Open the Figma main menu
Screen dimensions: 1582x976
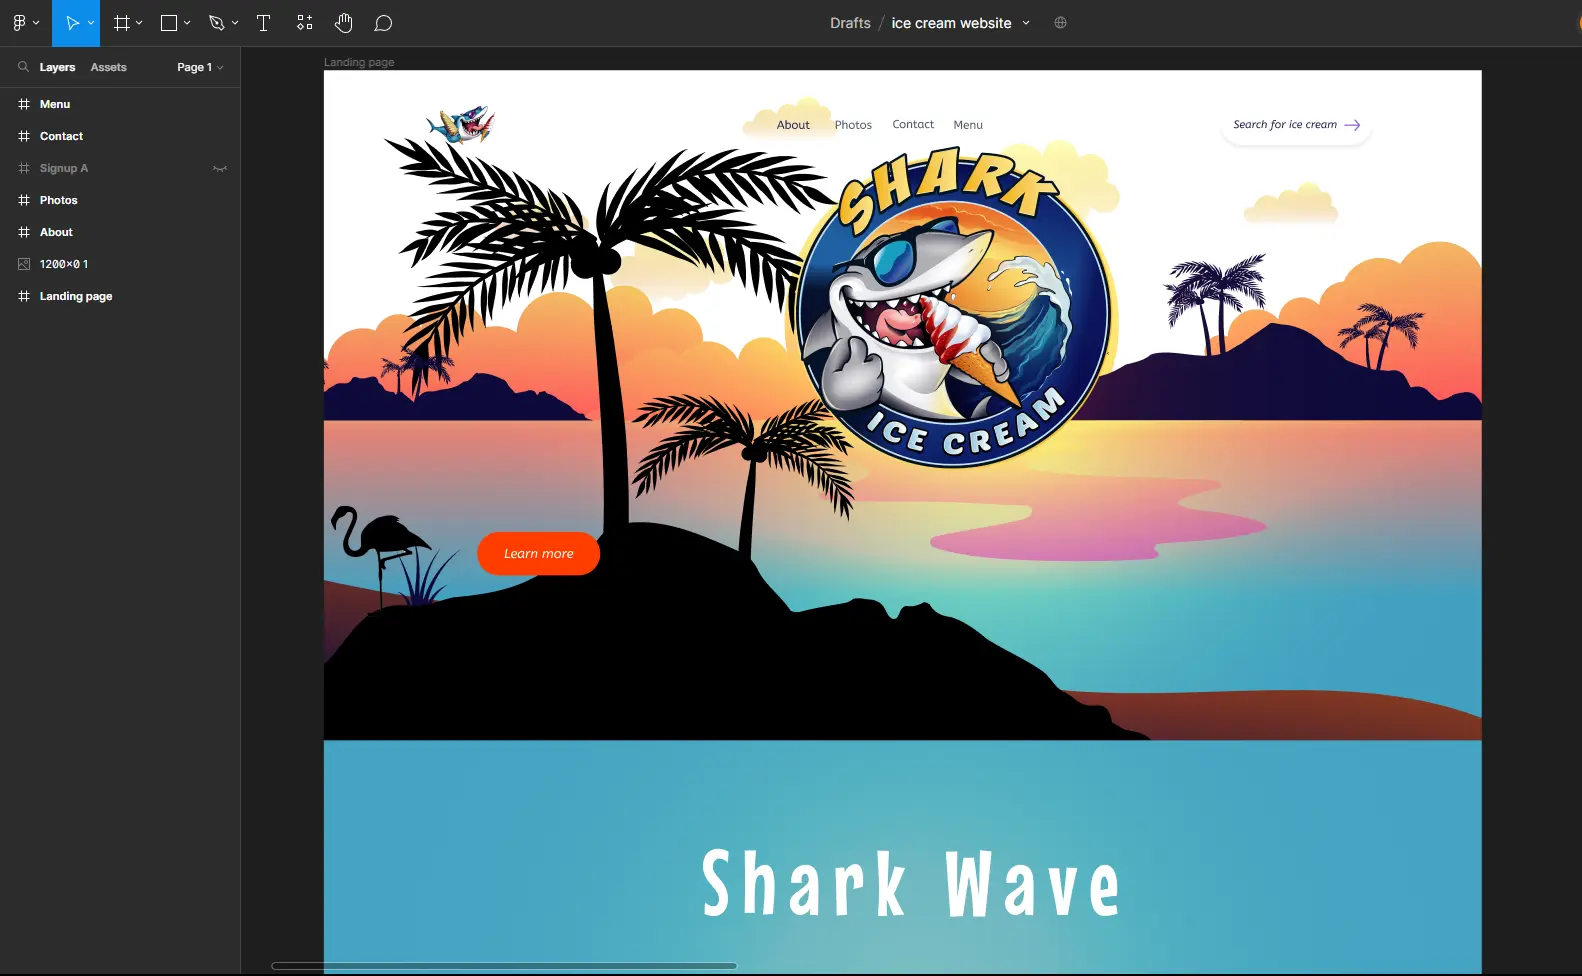[24, 23]
